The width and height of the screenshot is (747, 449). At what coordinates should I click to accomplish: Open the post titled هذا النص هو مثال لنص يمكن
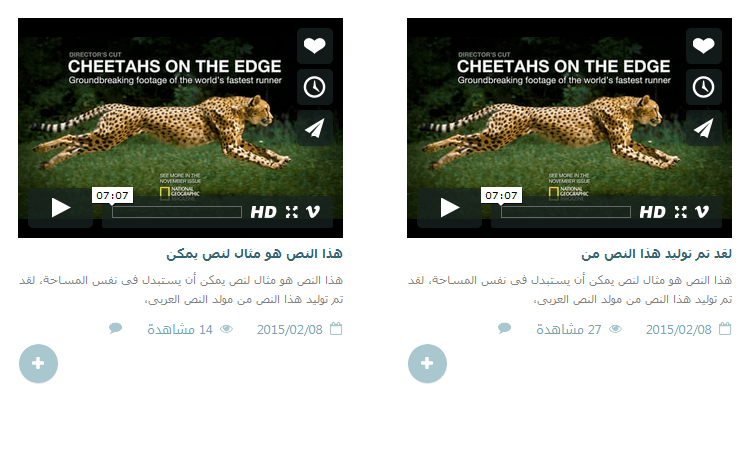tap(254, 254)
